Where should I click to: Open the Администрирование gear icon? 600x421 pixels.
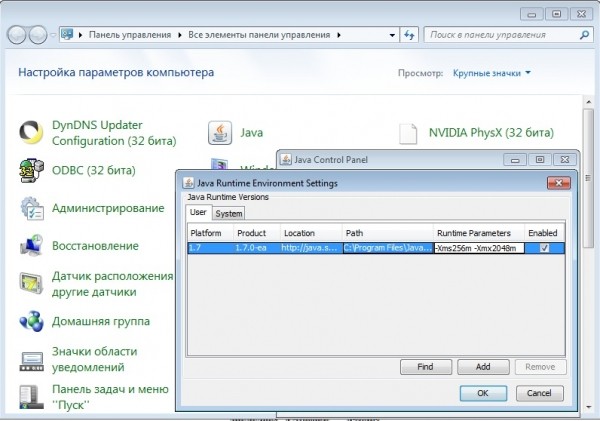pos(32,208)
